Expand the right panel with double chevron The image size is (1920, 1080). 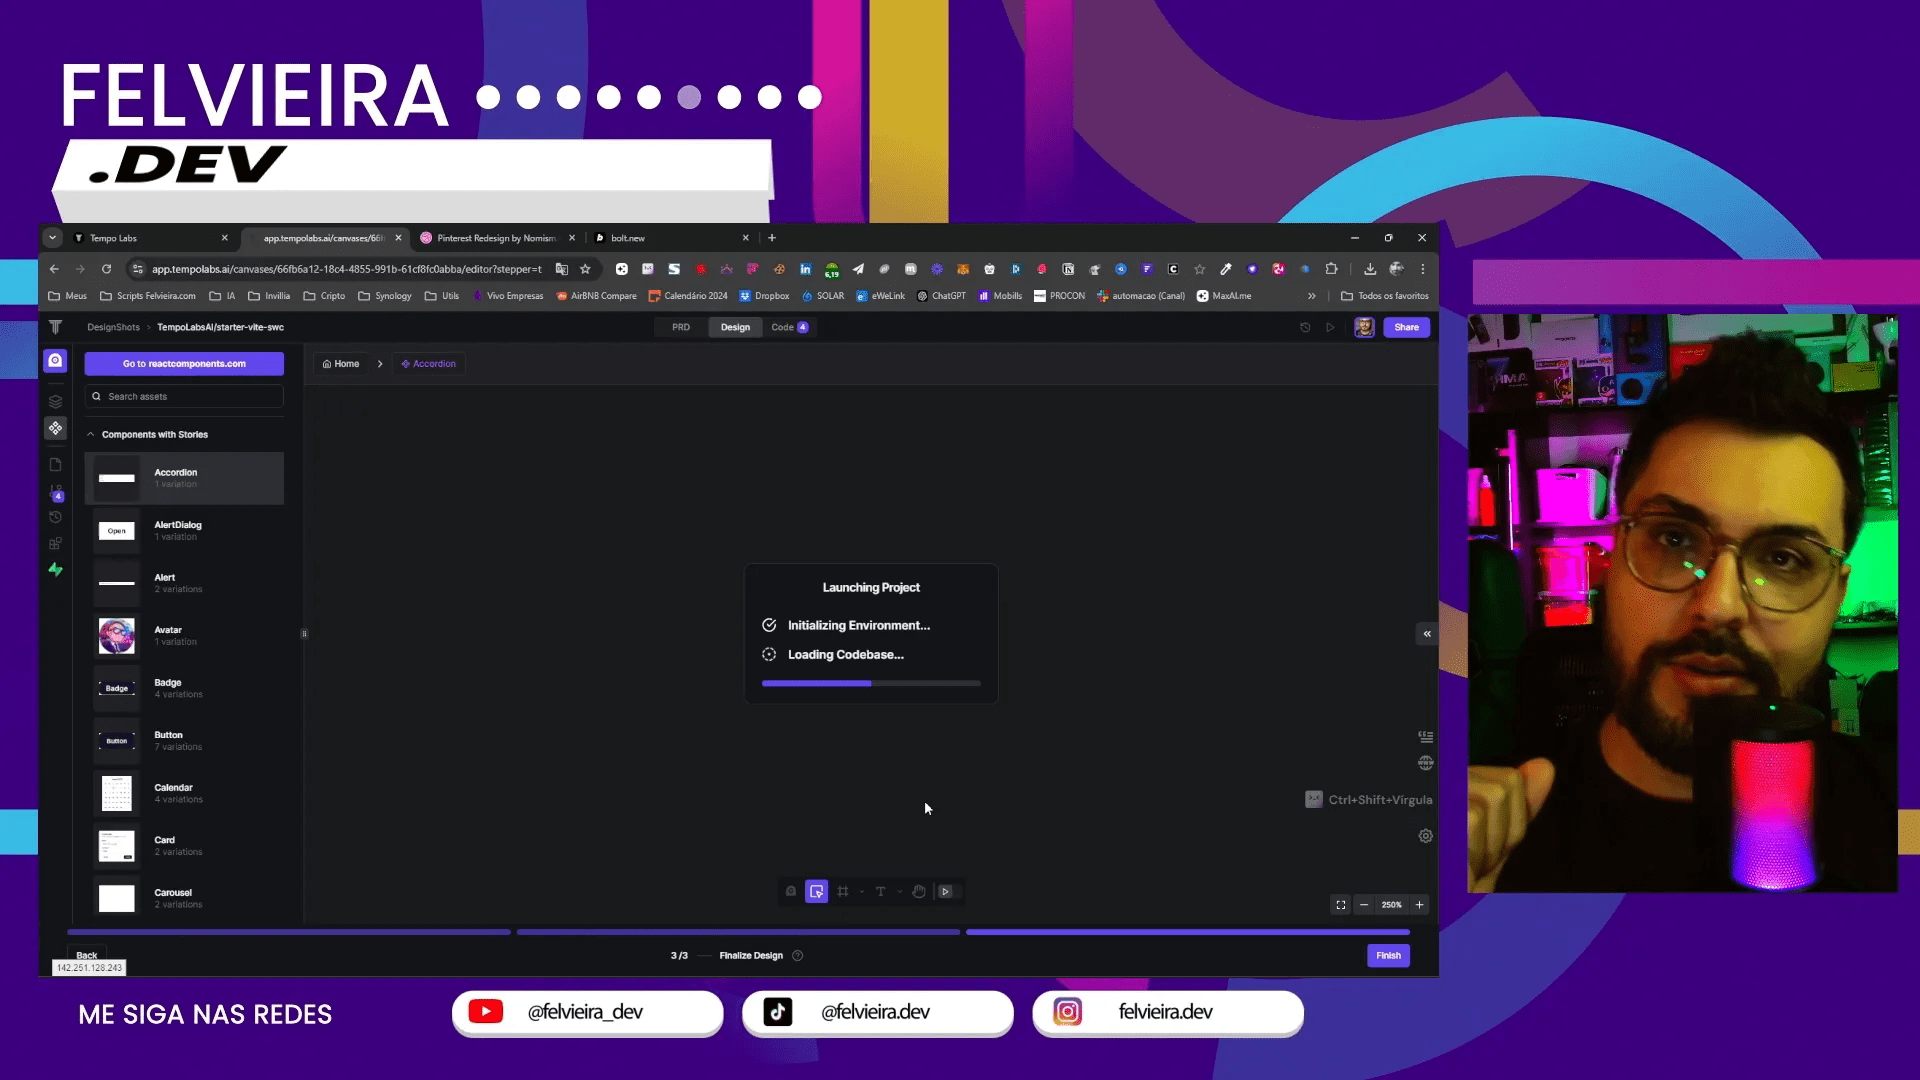1427,634
